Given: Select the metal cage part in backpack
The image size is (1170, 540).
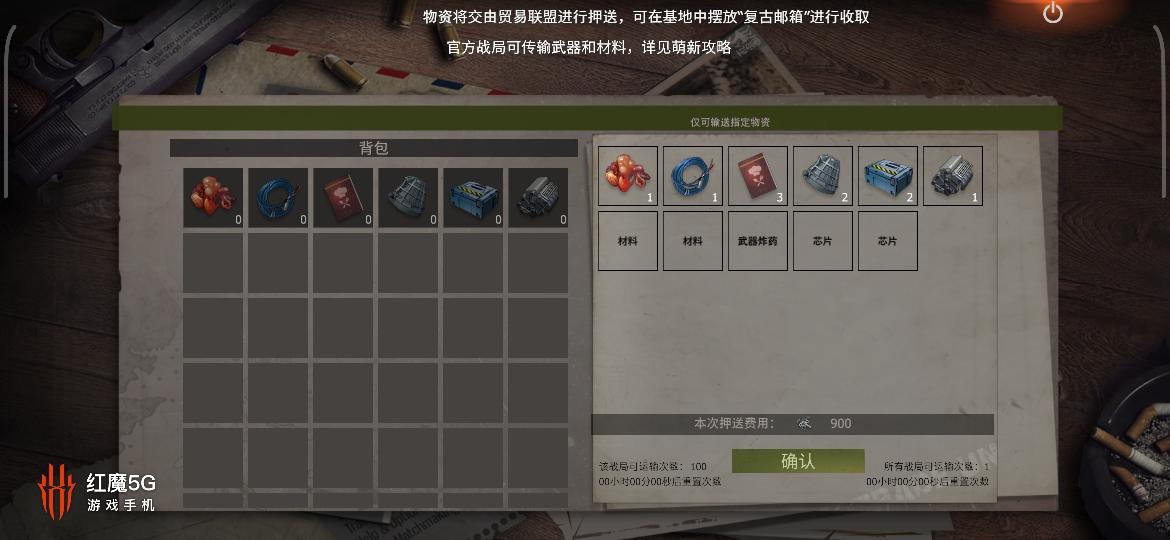Looking at the screenshot, I should pos(408,198).
